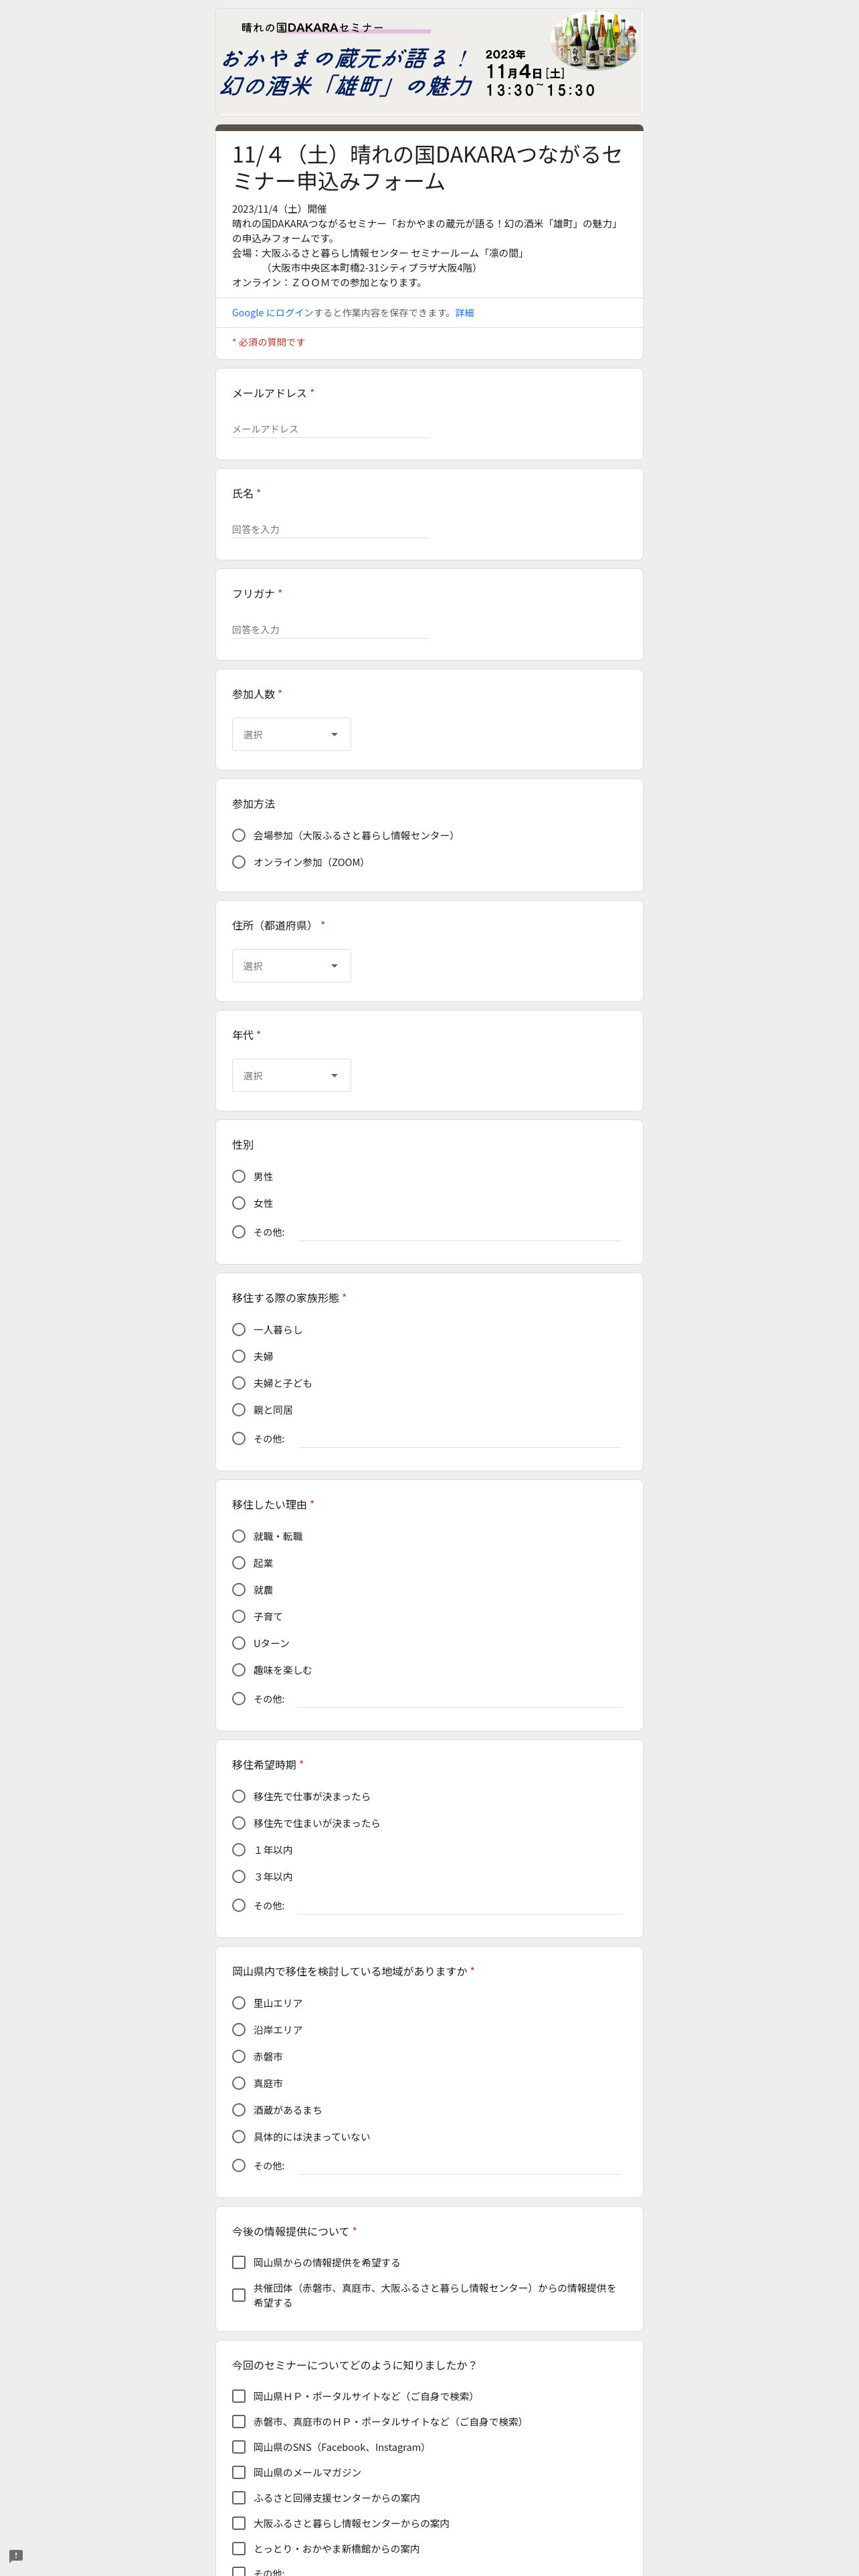This screenshot has width=859, height=2576.
Task: Select オンライン参加（ZOOM）
Action: (239, 862)
